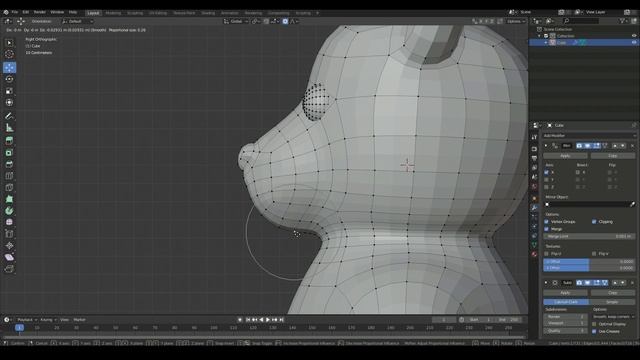Open the Playback dropdown in timeline
The width and height of the screenshot is (640, 360).
click(27, 320)
